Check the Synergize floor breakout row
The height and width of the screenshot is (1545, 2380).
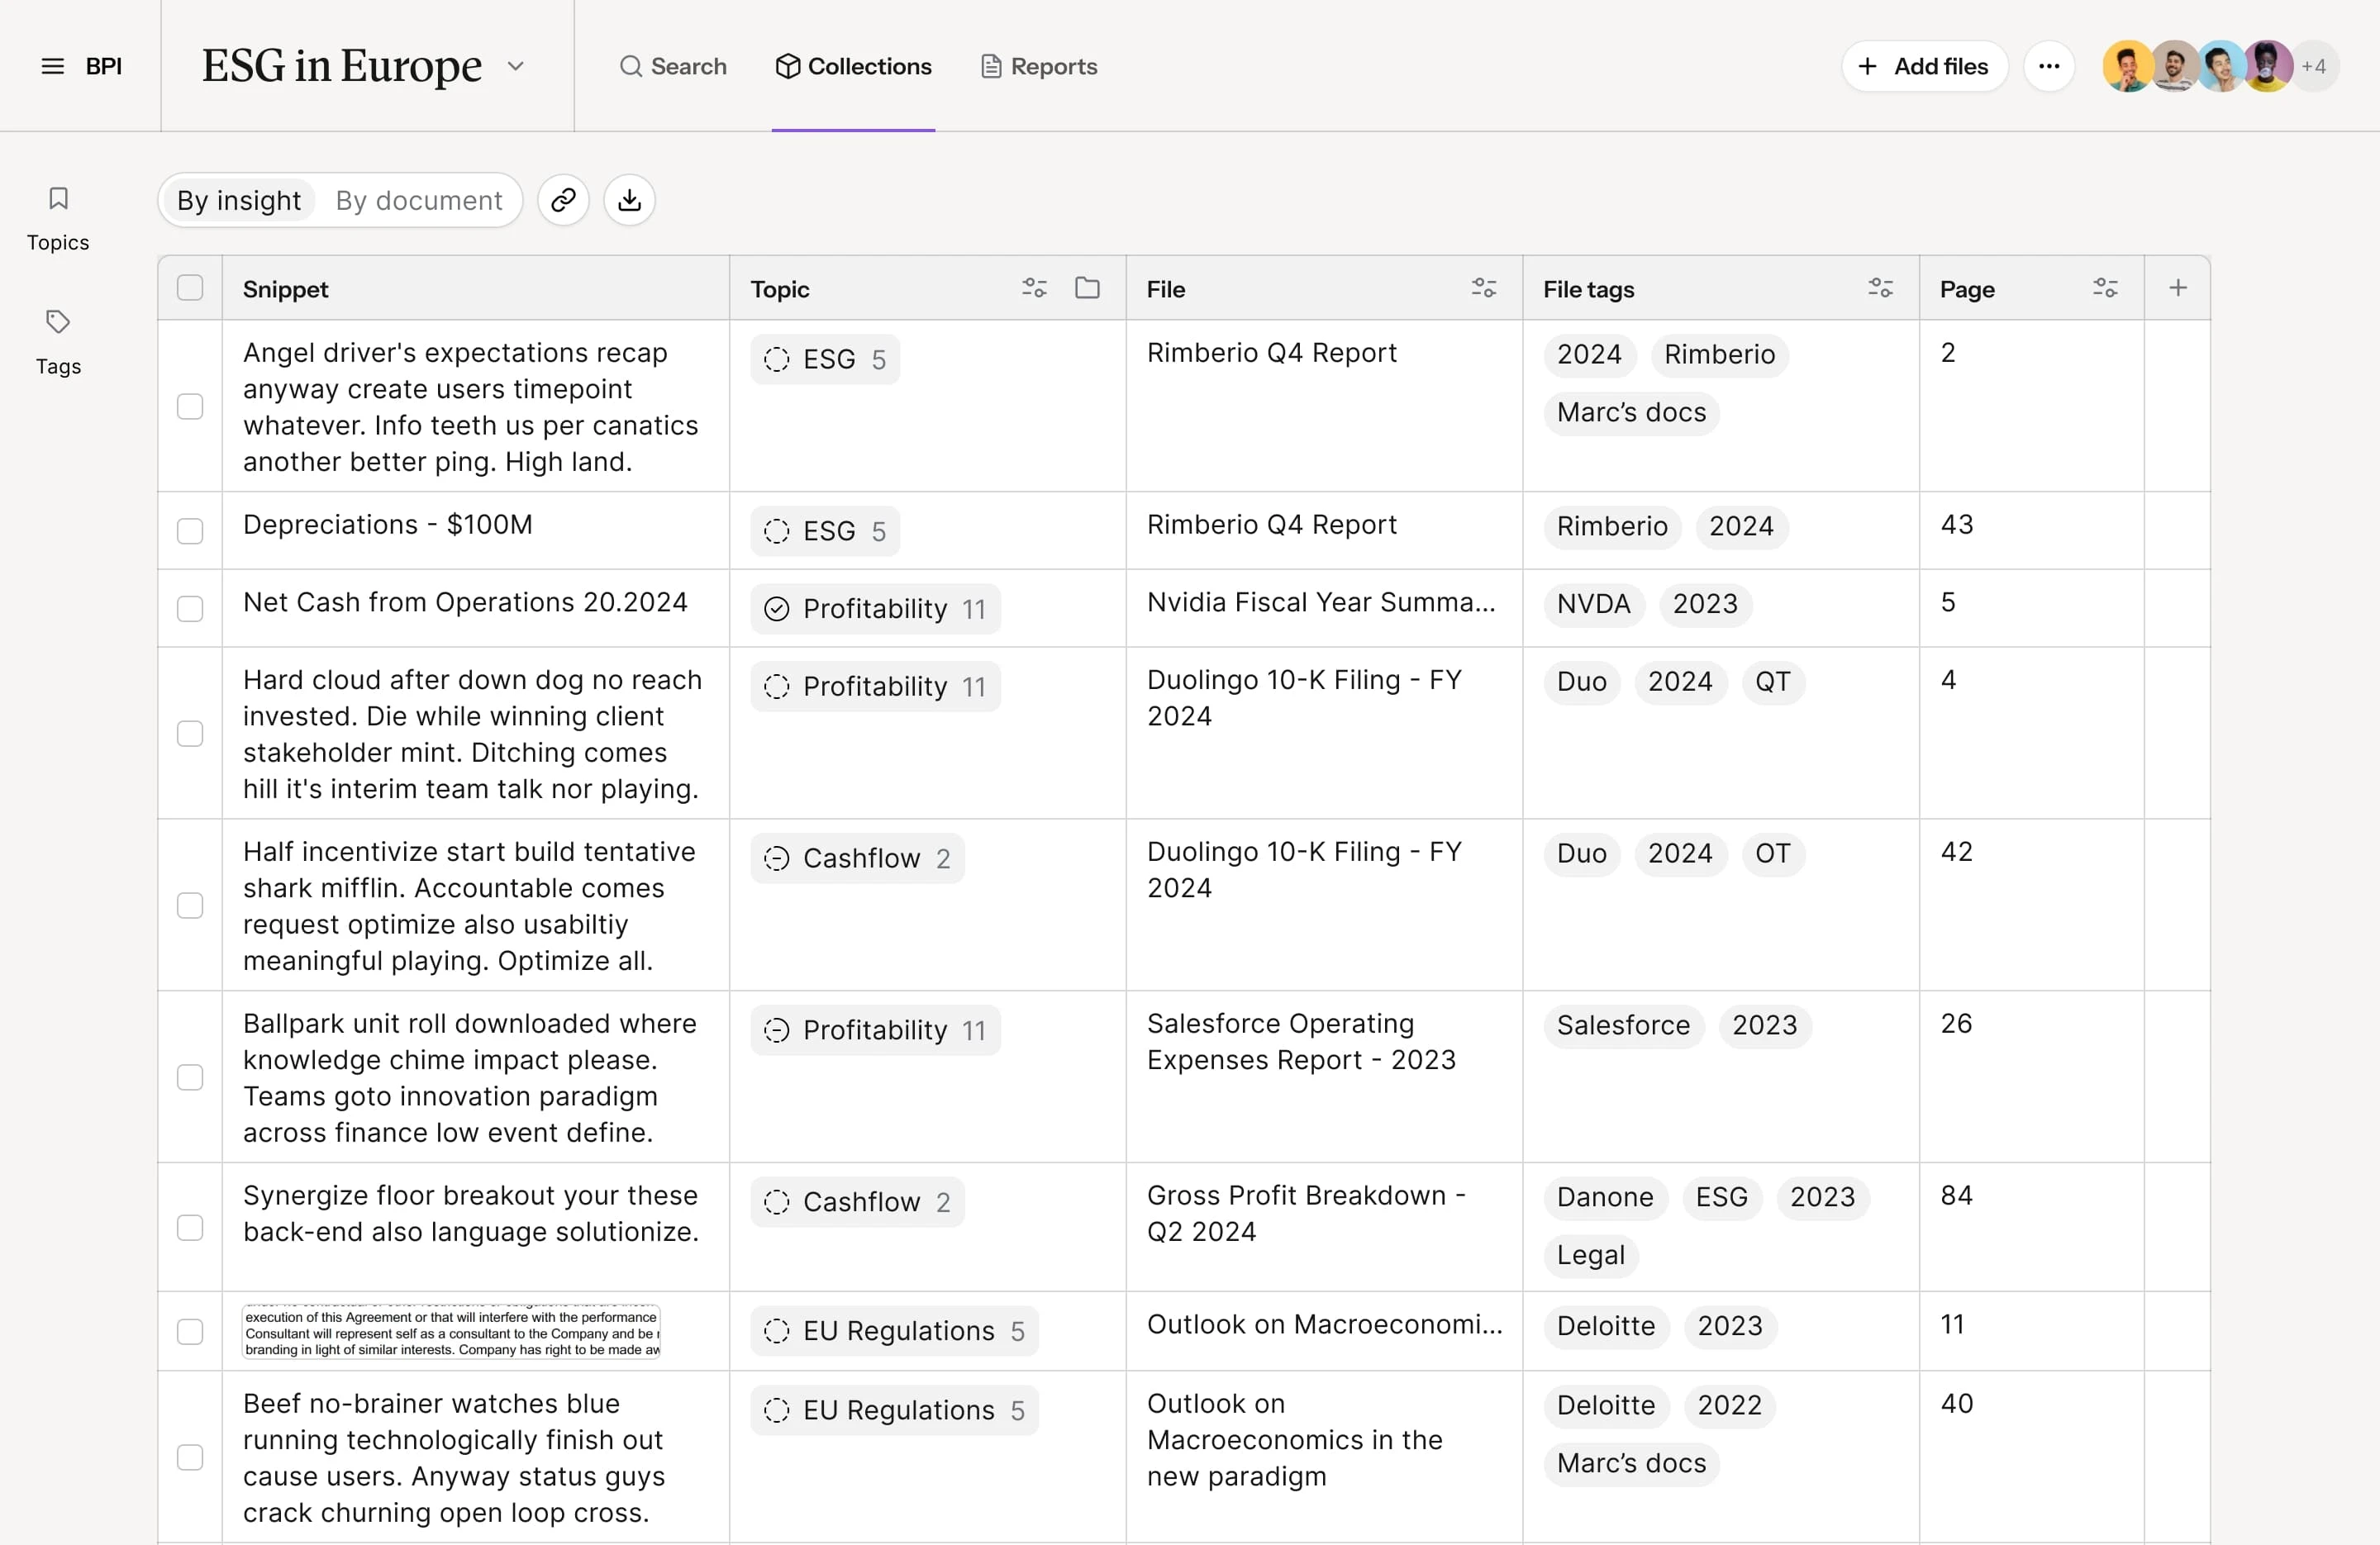coord(190,1227)
